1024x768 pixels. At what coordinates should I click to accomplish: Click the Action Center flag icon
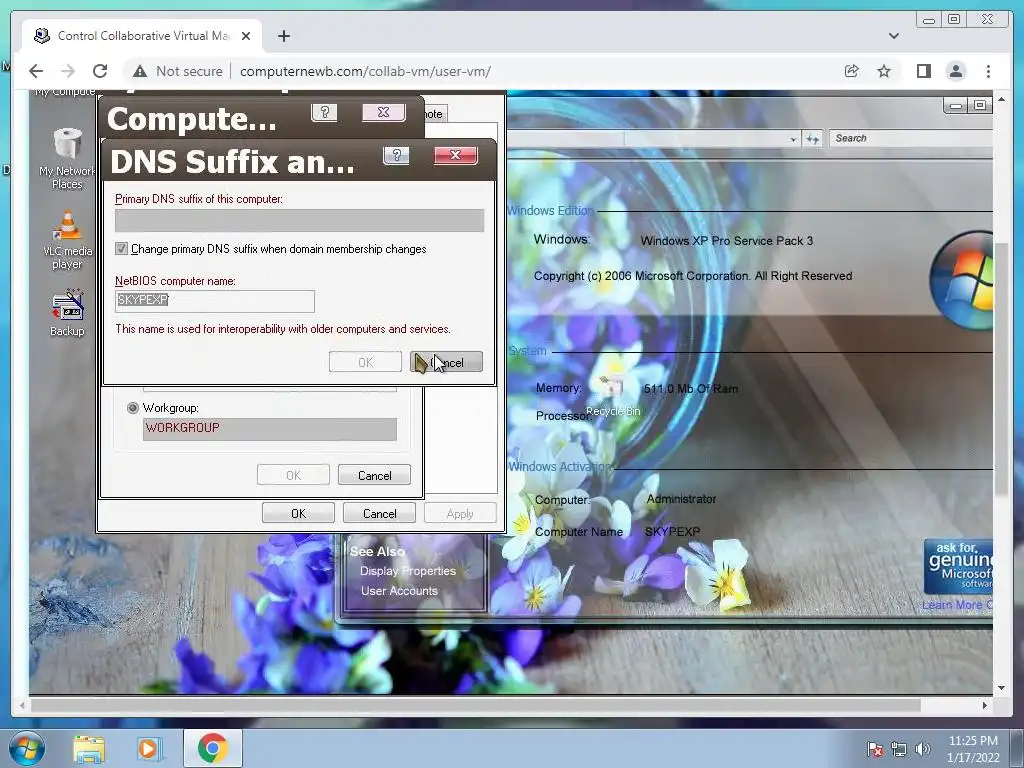pos(875,749)
